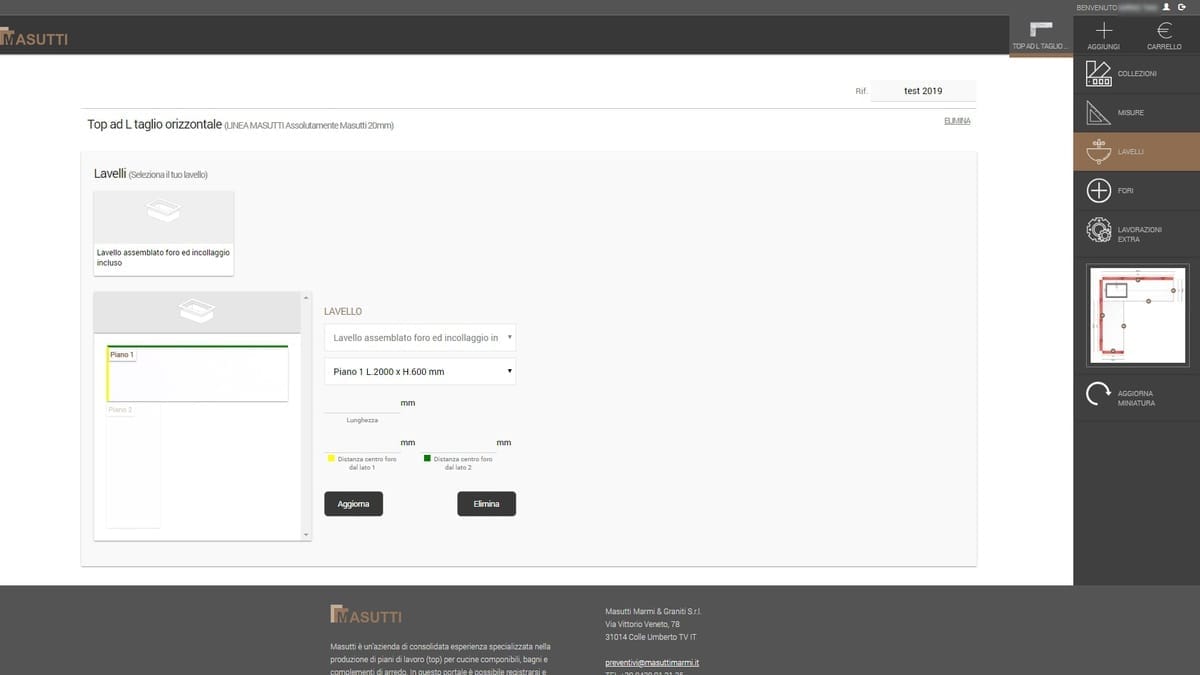1200x675 pixels.
Task: Click the sink icon above Piano 1
Action: click(x=196, y=311)
